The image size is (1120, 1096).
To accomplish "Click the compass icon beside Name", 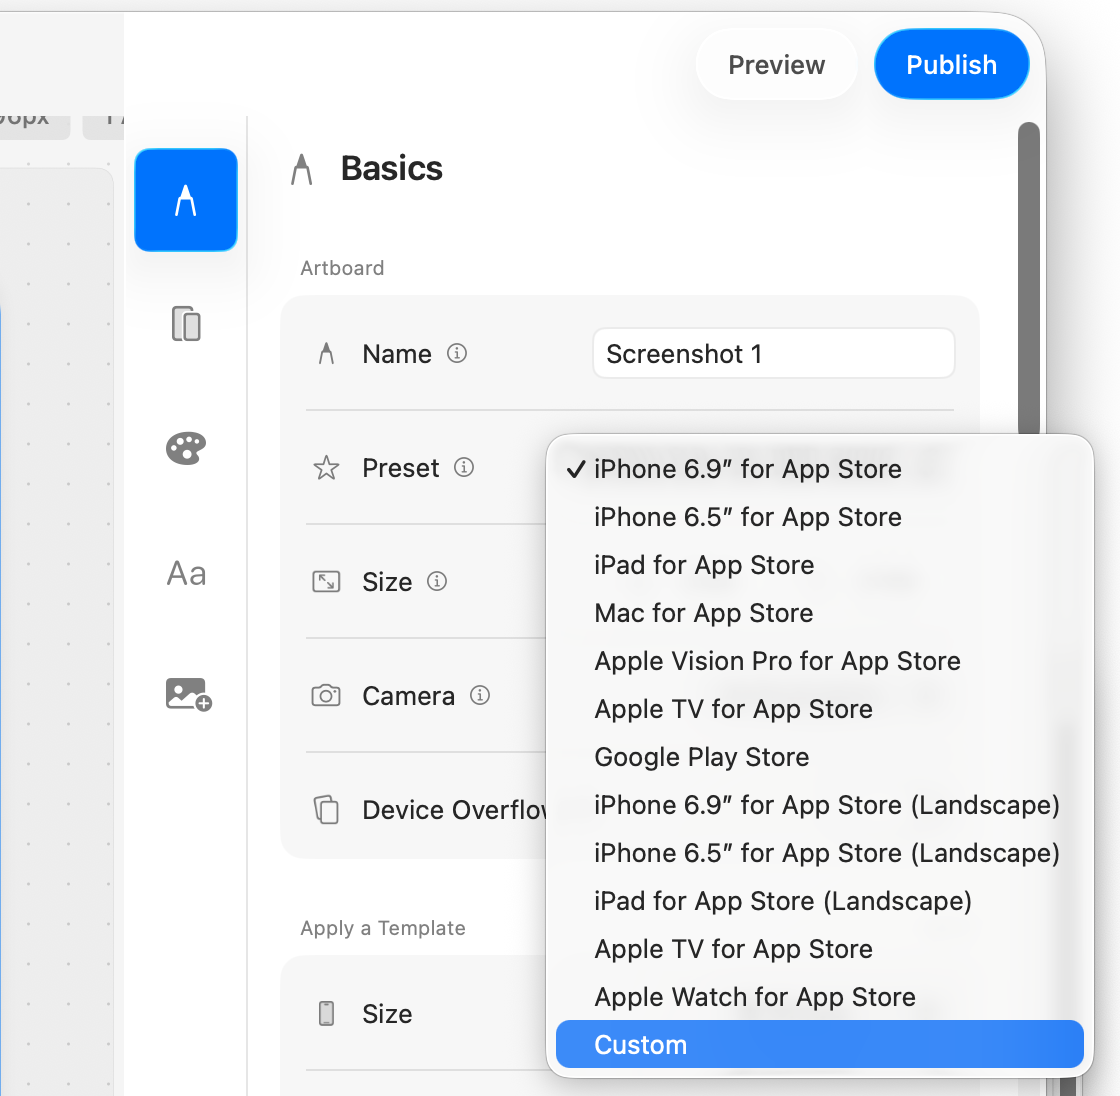I will pos(326,354).
